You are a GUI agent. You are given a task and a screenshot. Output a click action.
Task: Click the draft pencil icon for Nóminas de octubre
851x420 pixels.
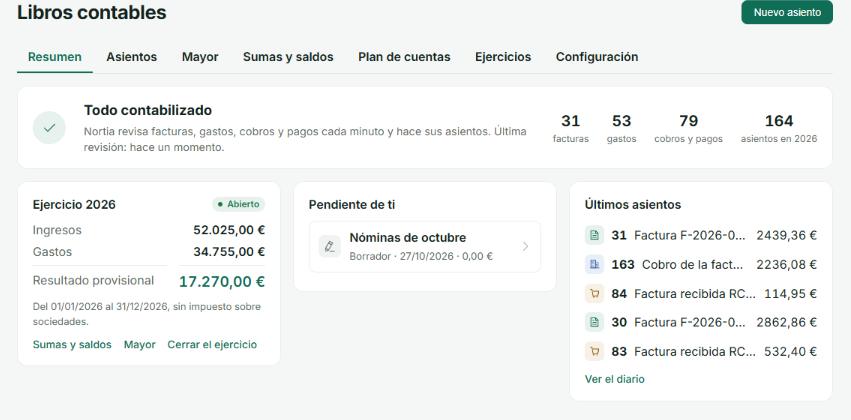coord(329,246)
